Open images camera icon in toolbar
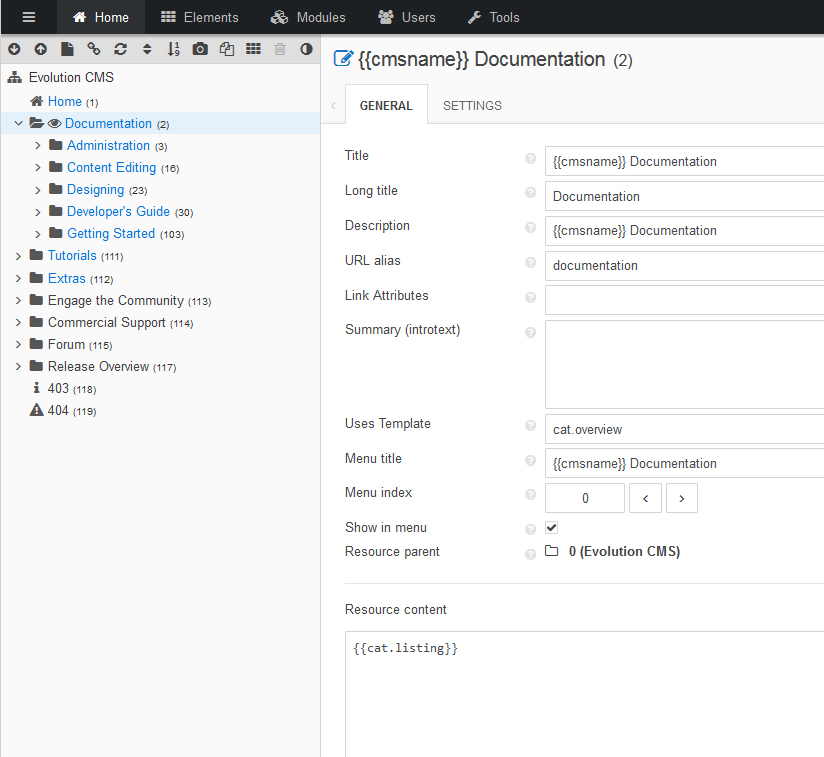The width and height of the screenshot is (824, 757). [200, 49]
